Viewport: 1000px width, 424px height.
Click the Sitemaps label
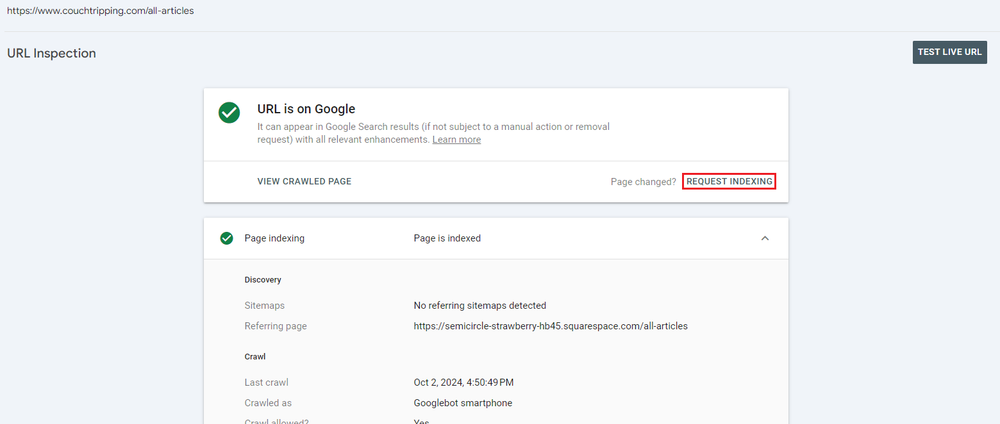[264, 305]
